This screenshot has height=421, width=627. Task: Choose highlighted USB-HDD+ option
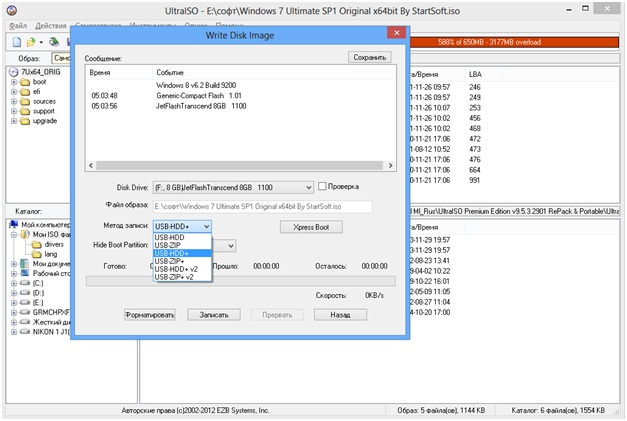pos(182,253)
